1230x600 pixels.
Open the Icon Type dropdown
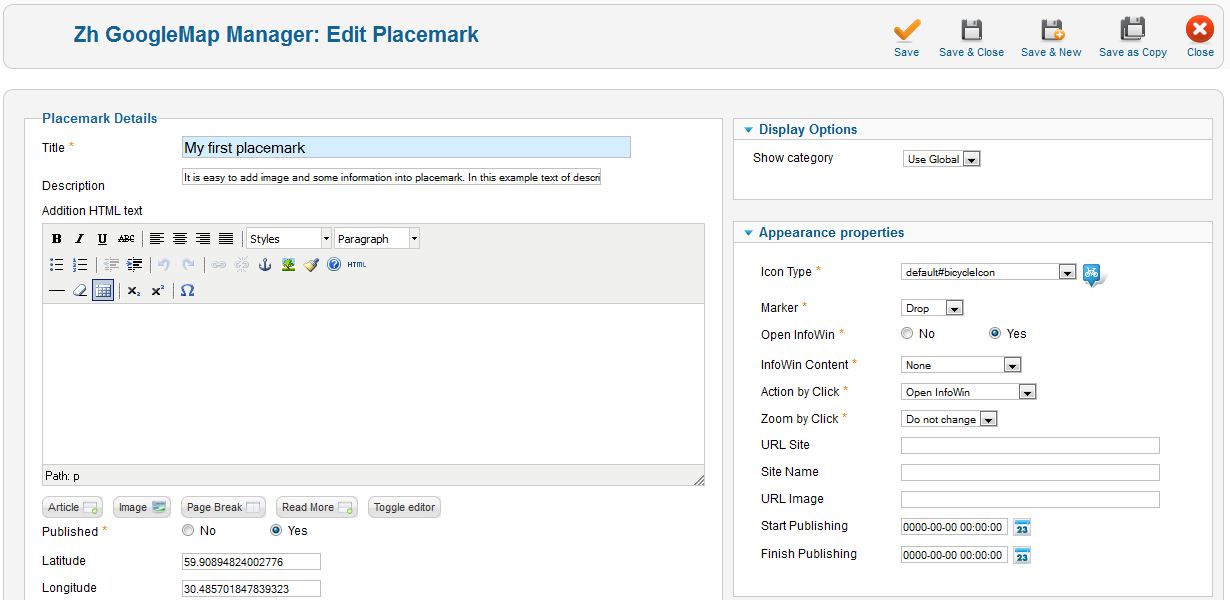pos(1067,272)
